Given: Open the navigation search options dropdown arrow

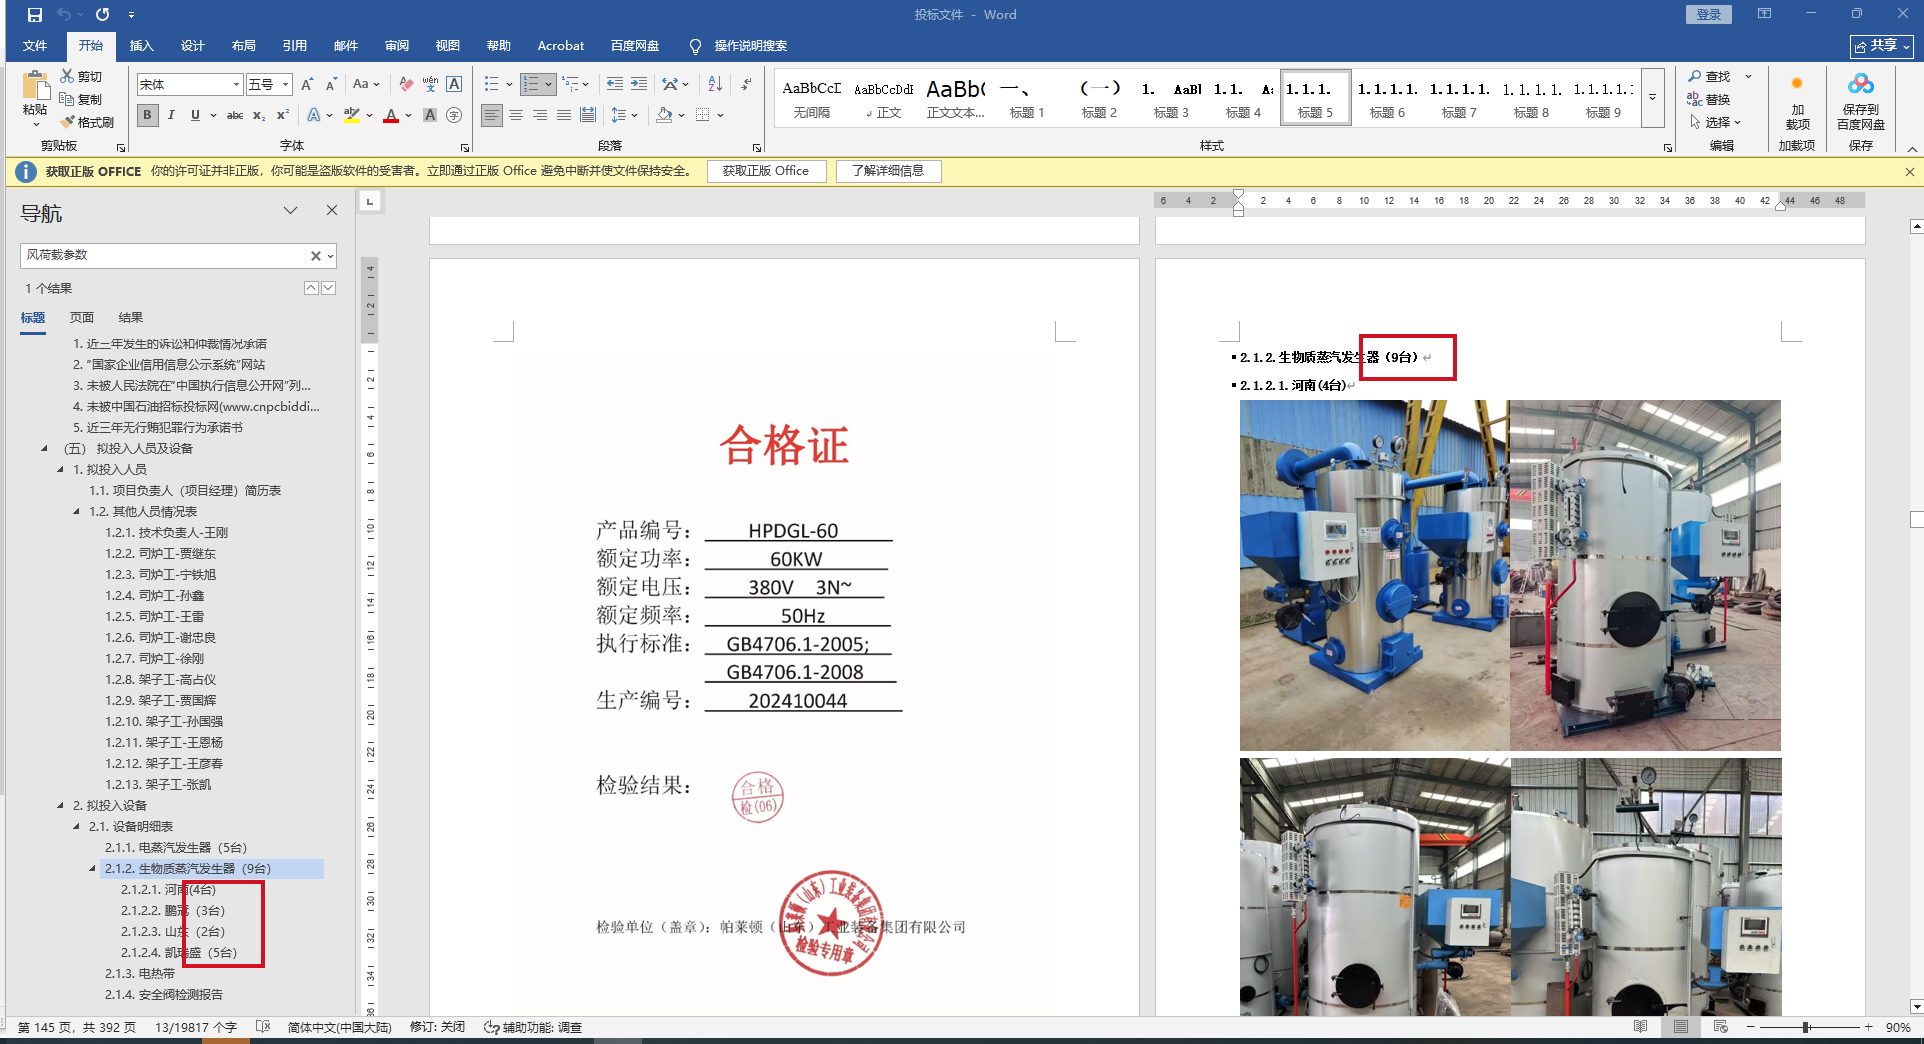Looking at the screenshot, I should click(x=330, y=256).
